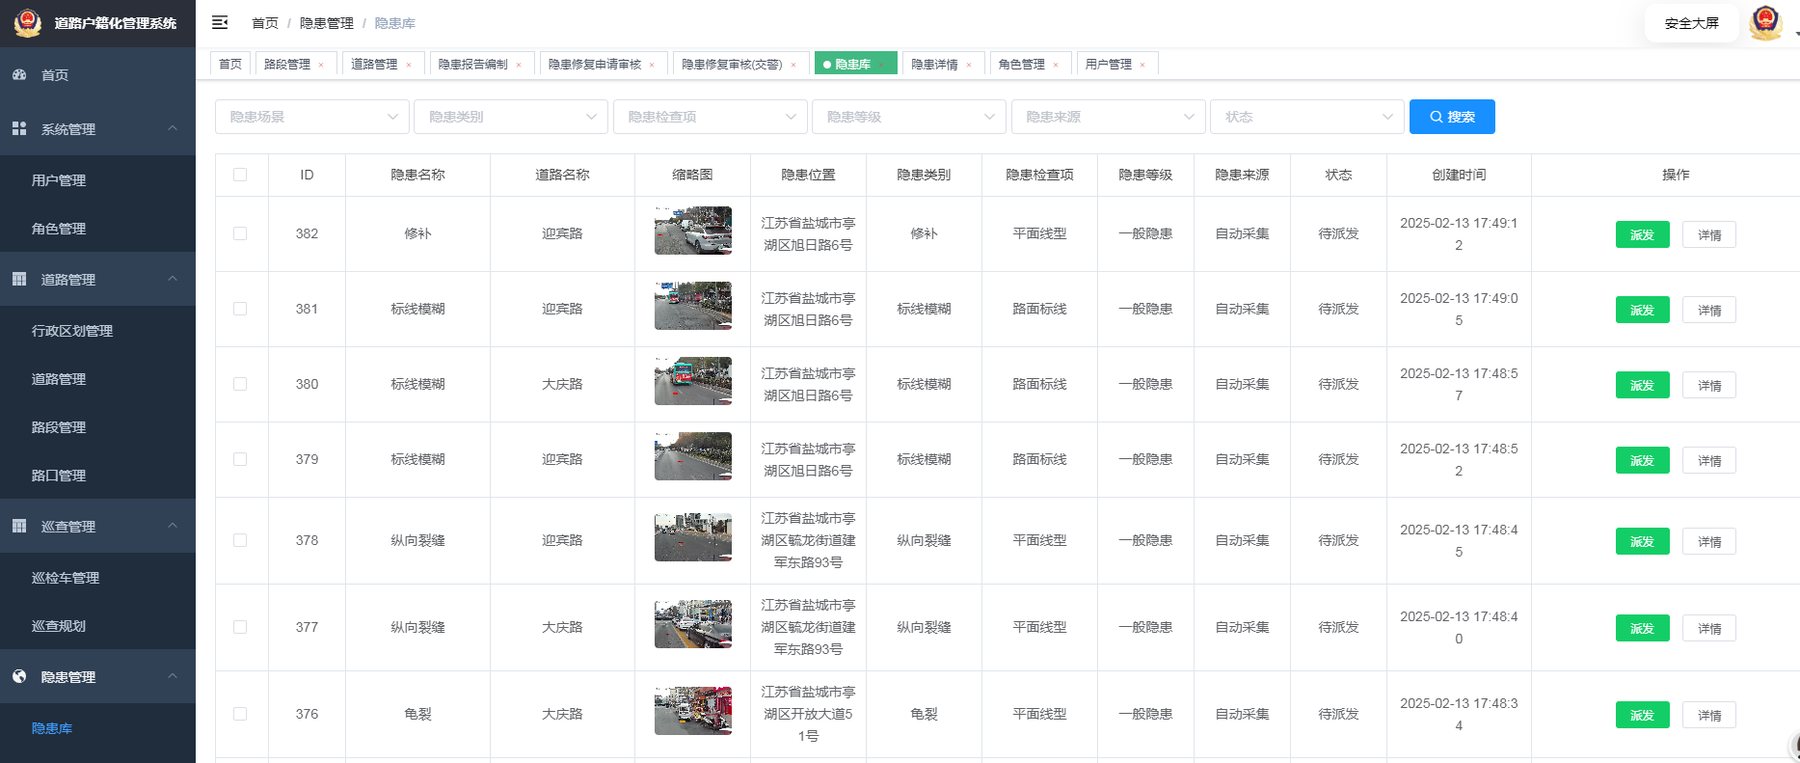Image resolution: width=1800 pixels, height=763 pixels.
Task: Close the 隐患报告编制 tab
Action: 518,65
